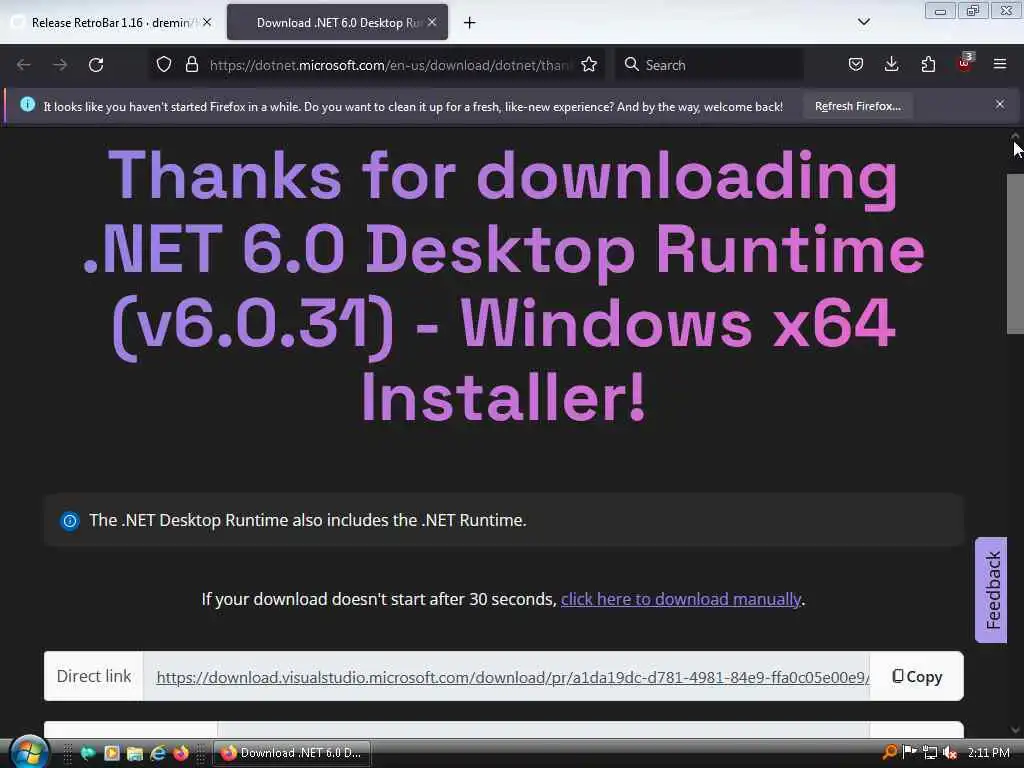1024x768 pixels.
Task: Go back to the previous page
Action: [24, 65]
